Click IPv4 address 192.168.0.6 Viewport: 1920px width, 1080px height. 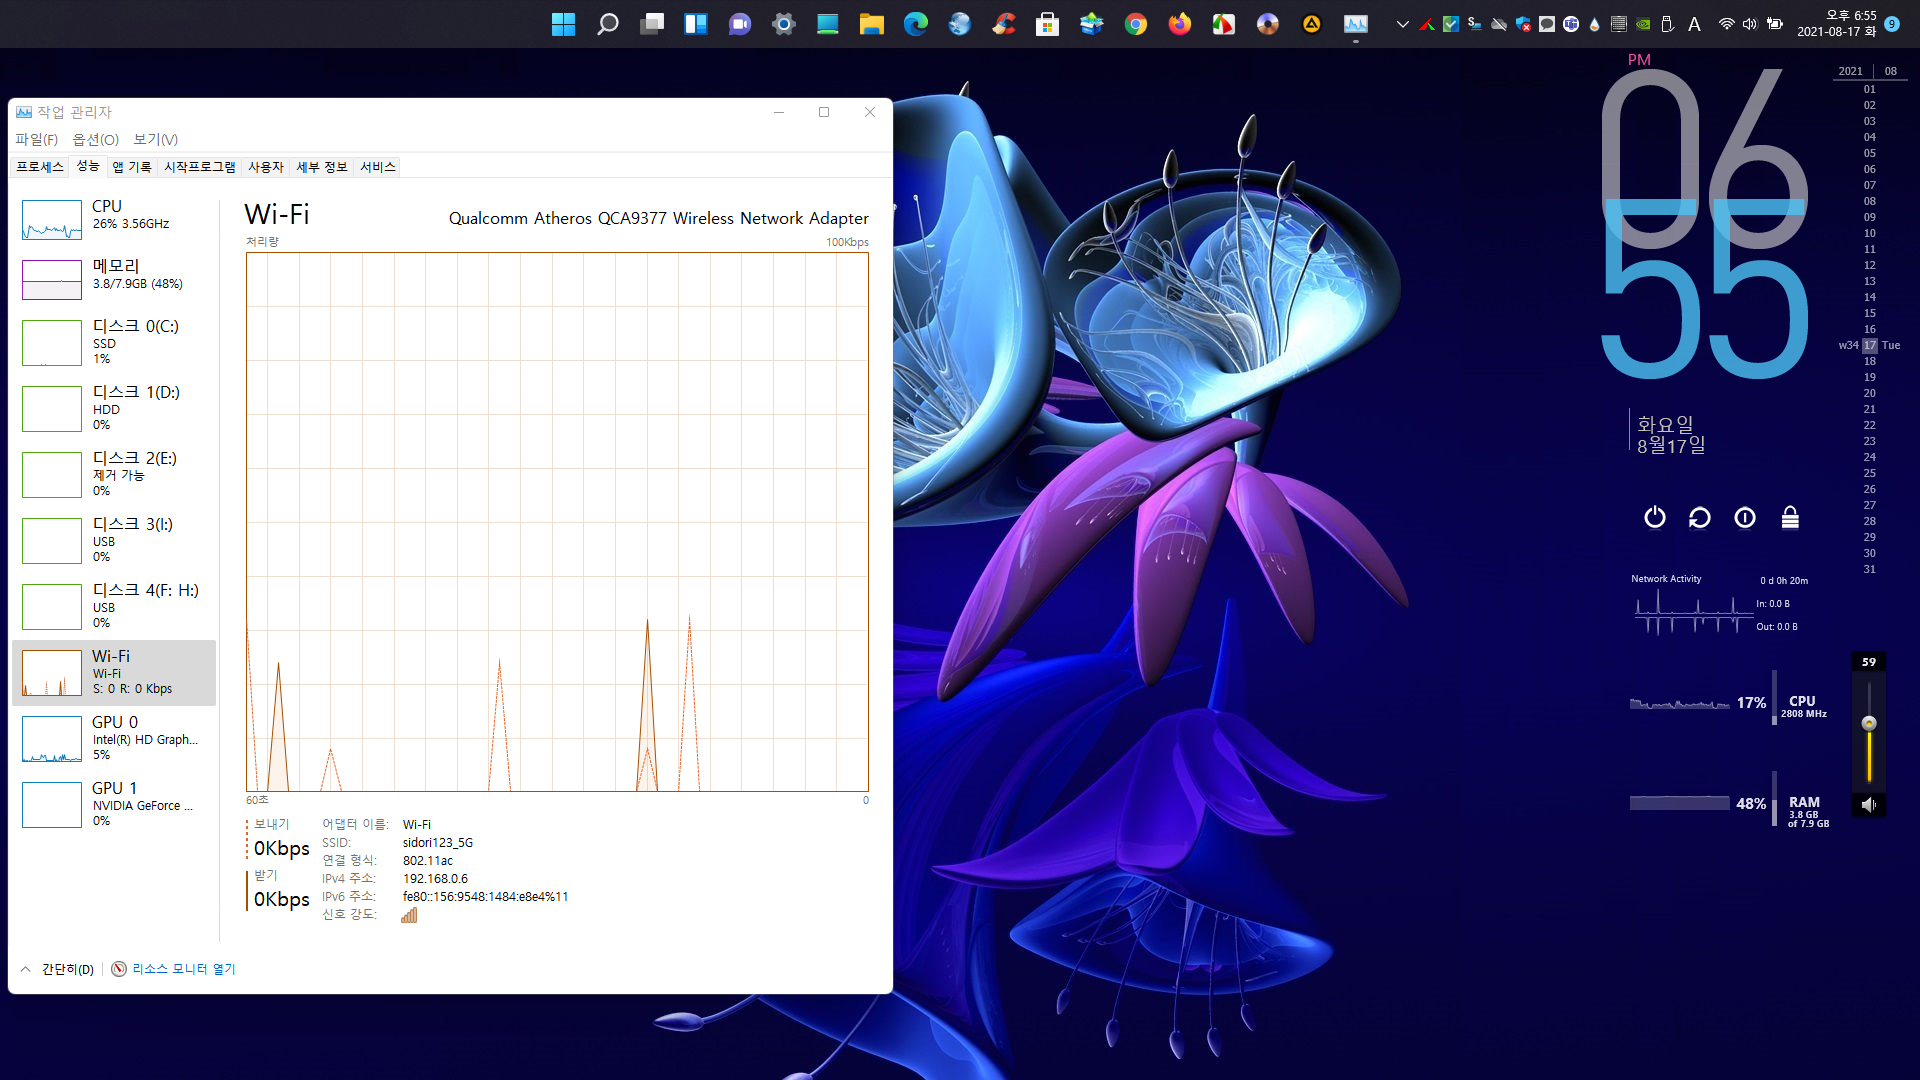click(435, 879)
